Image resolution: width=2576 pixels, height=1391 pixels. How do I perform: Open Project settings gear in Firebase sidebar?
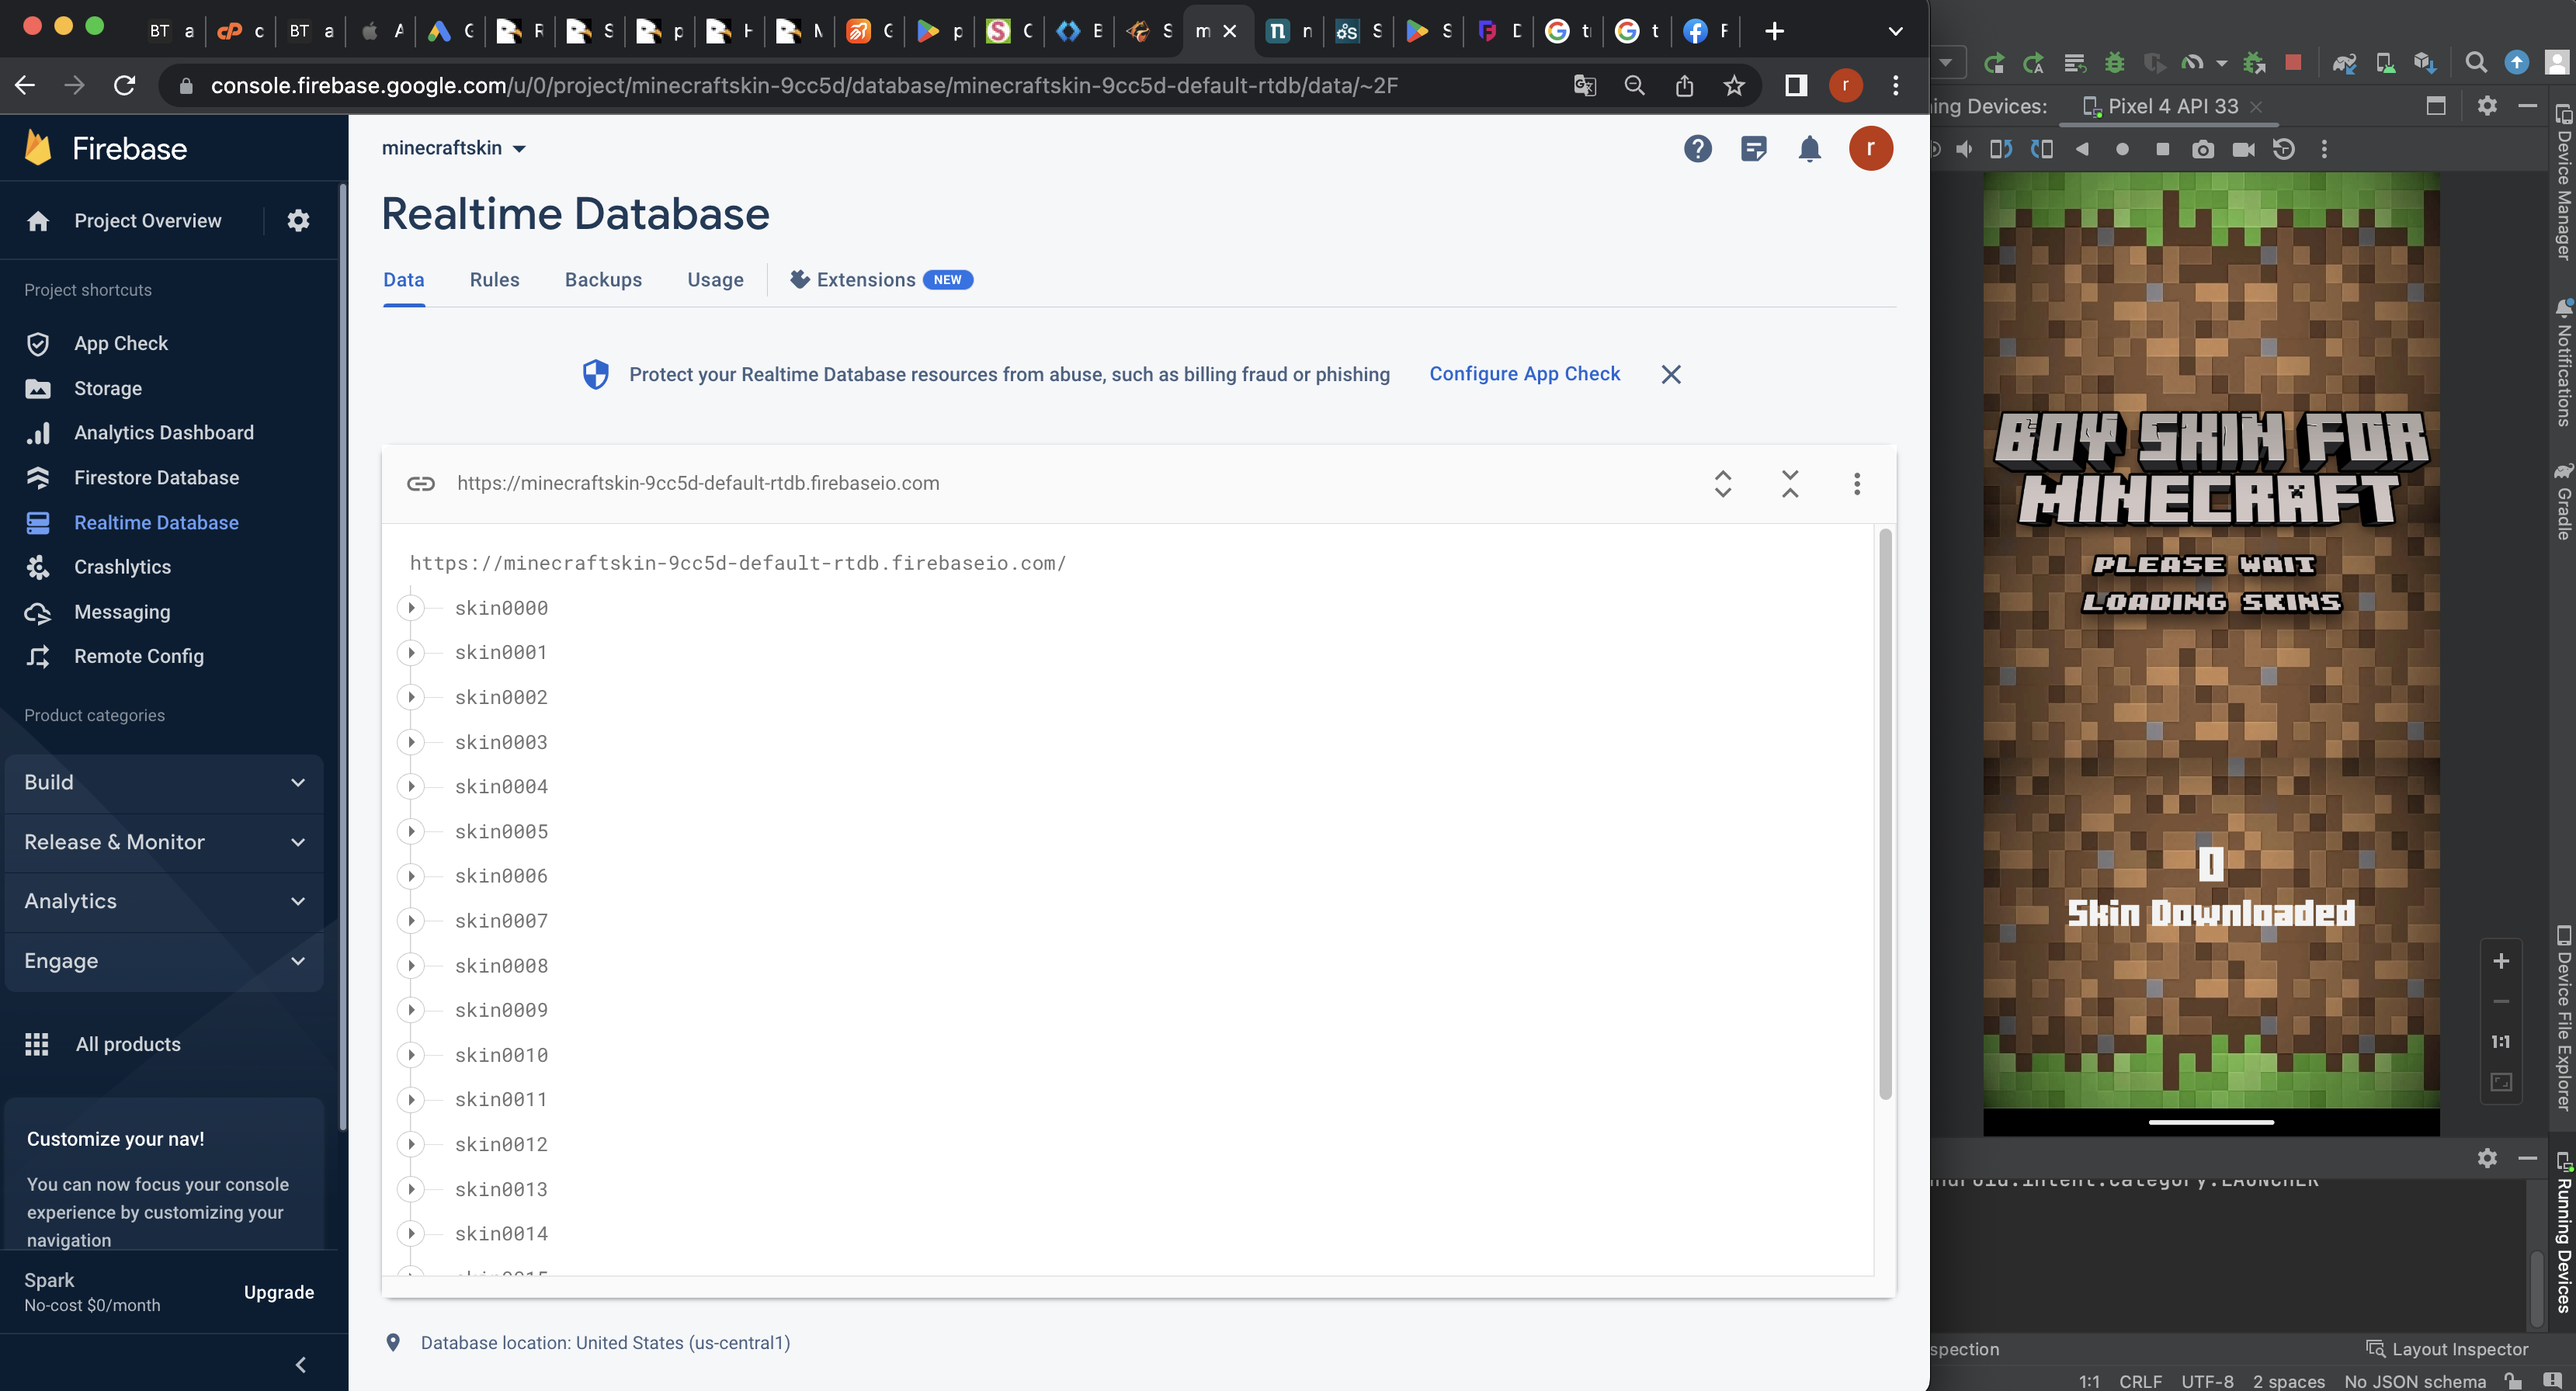tap(298, 221)
